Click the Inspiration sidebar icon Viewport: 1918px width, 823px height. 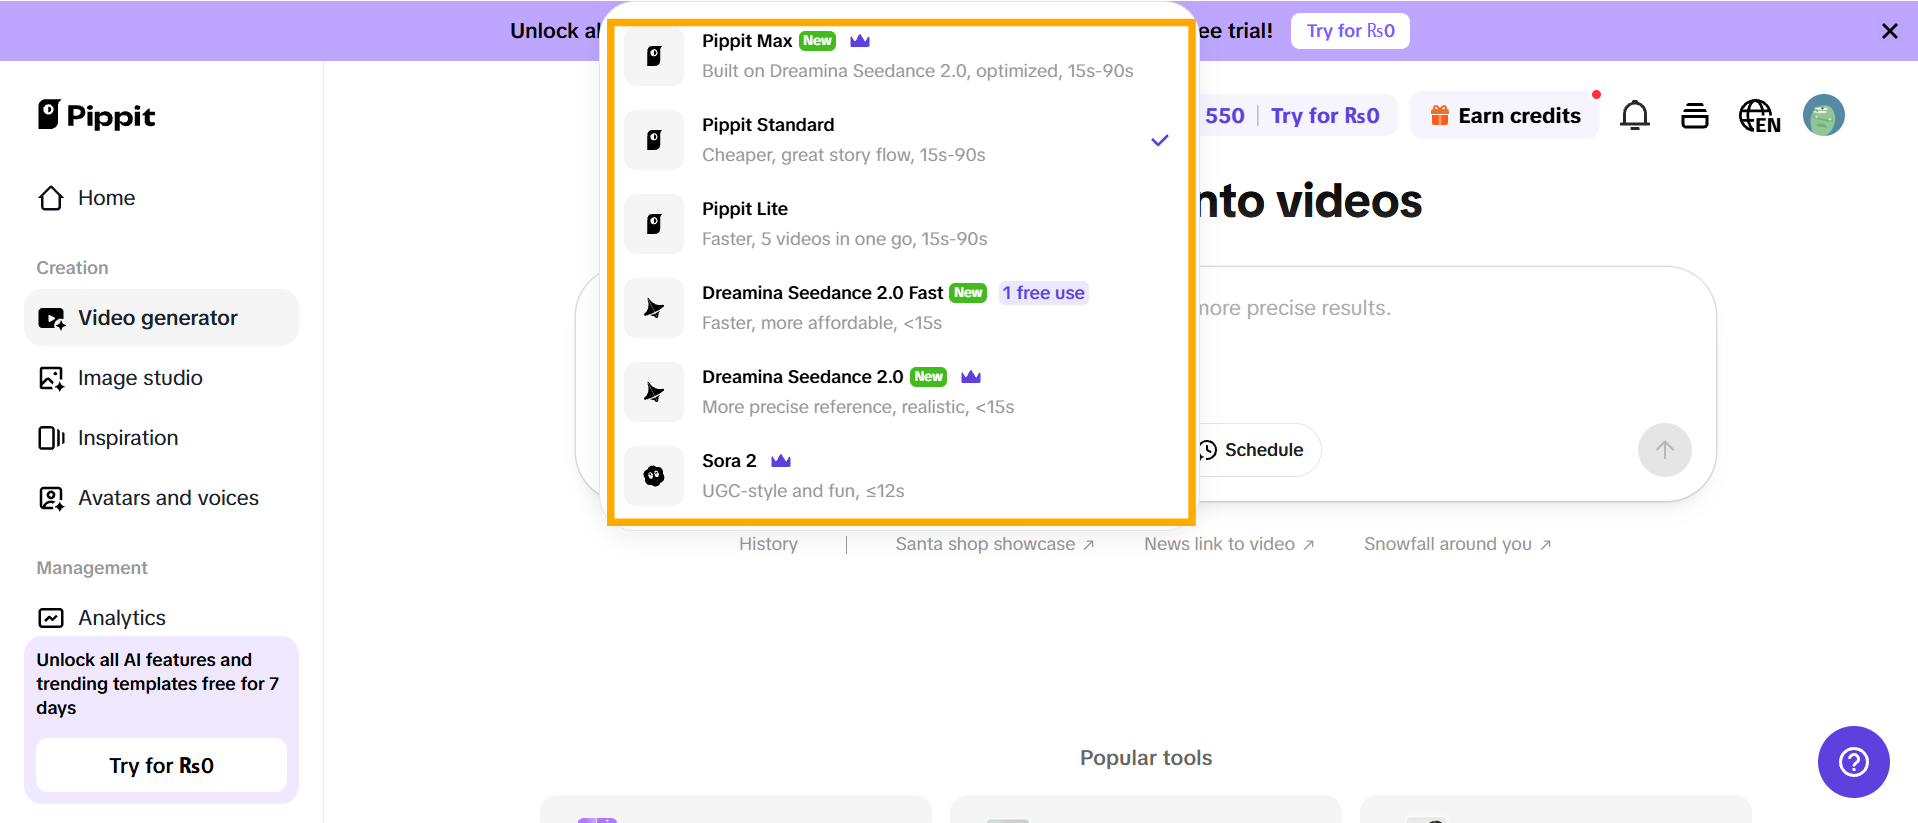coord(51,438)
